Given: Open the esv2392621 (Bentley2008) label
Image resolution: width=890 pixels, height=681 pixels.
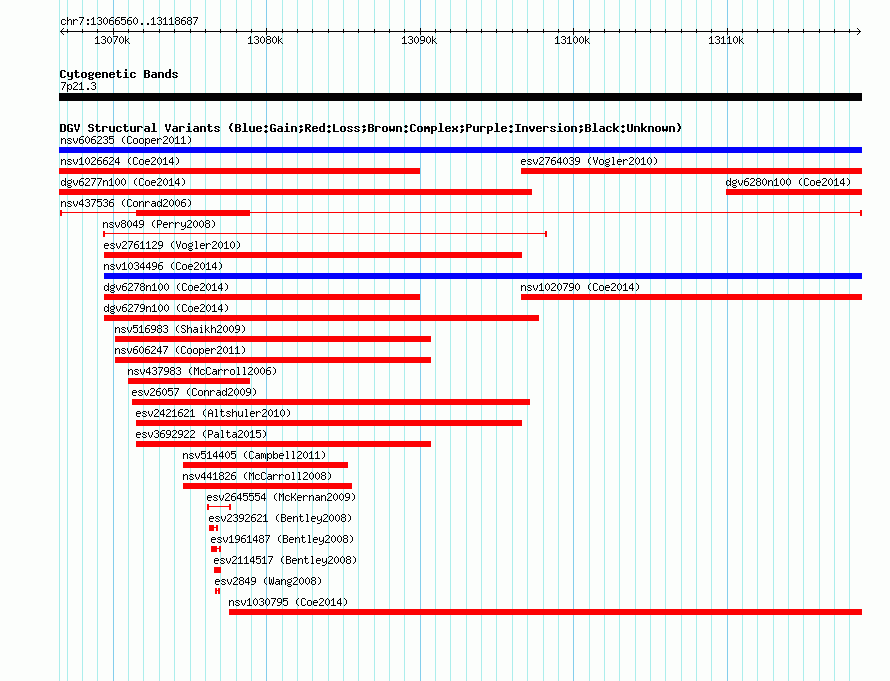Looking at the screenshot, I should 280,518.
